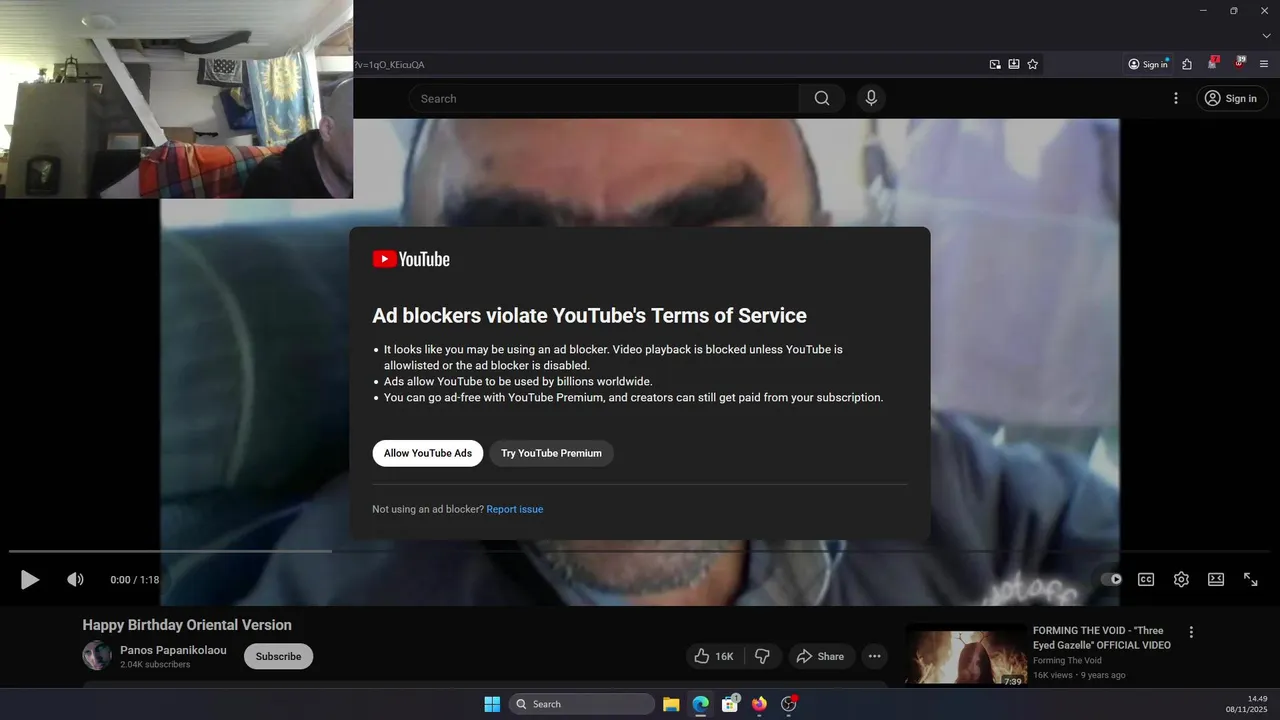This screenshot has width=1280, height=720.
Task: Click the video title Happy Birthday Oriental Version
Action: pyautogui.click(x=187, y=625)
